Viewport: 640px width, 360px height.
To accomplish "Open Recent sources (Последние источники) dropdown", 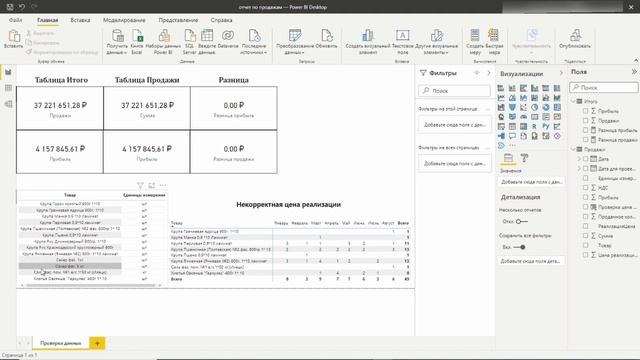I will 253,42.
